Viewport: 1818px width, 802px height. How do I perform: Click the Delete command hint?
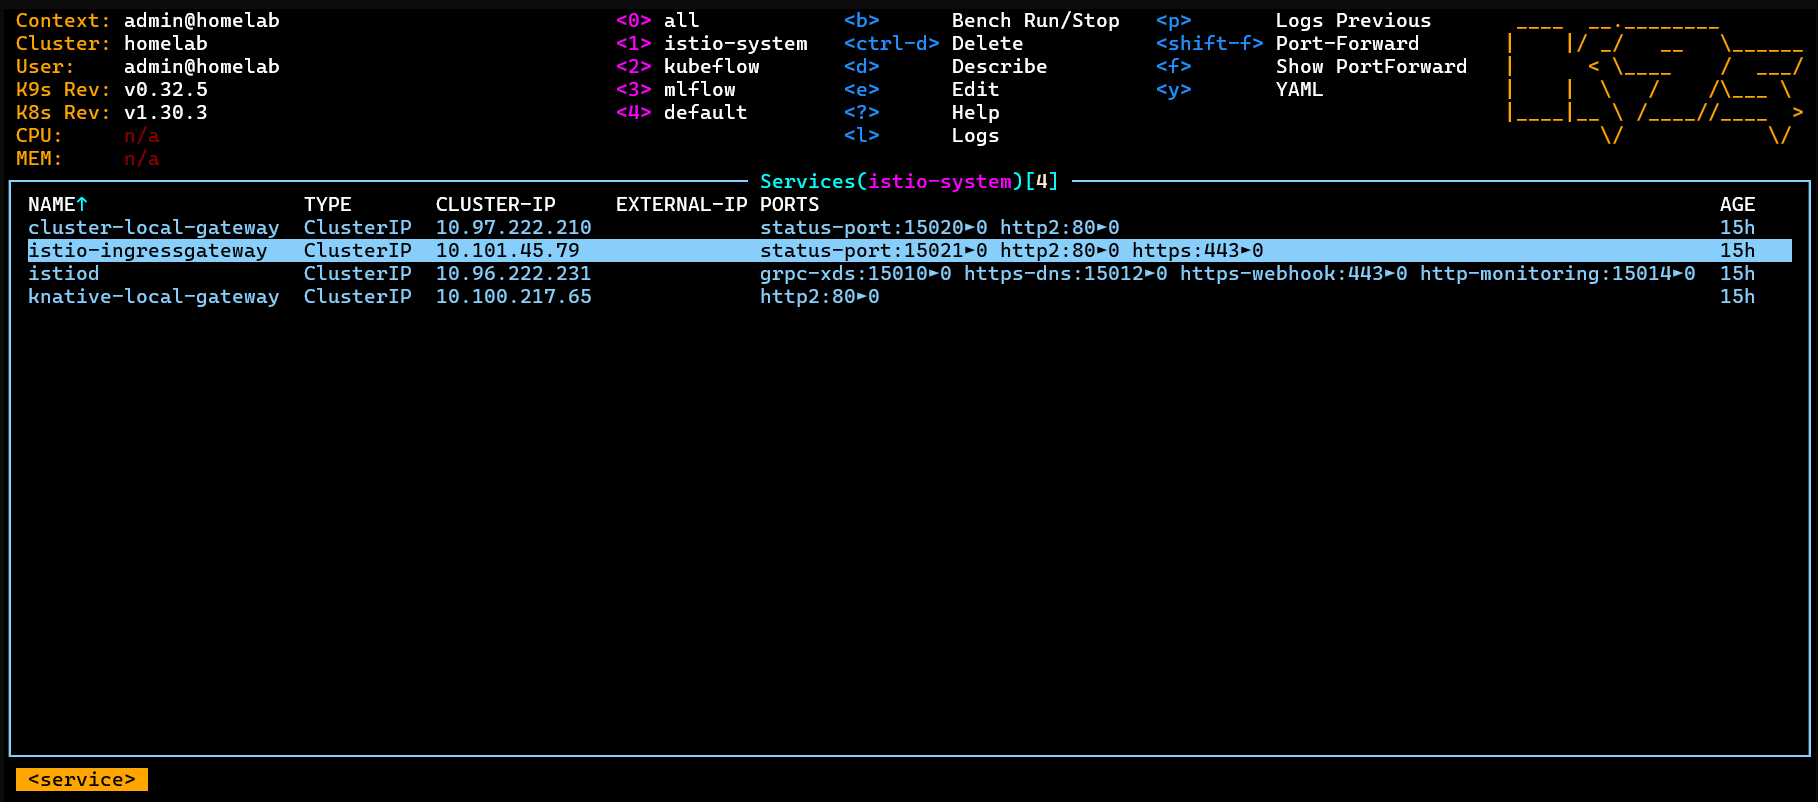[x=988, y=44]
